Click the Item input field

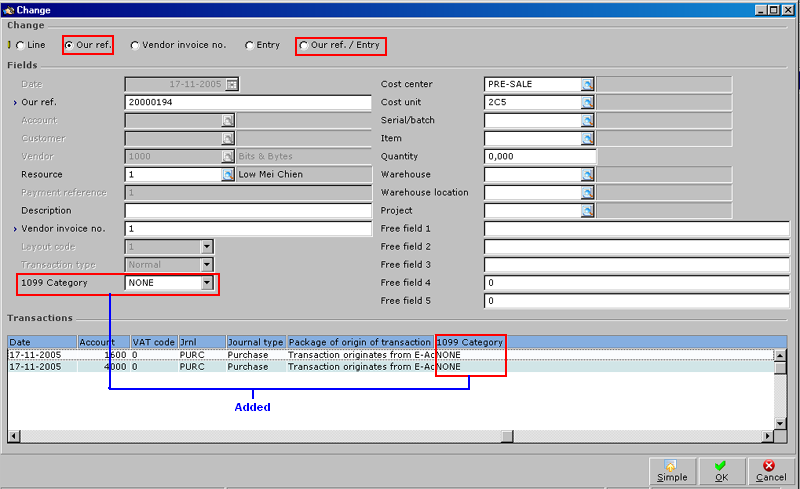(533, 138)
